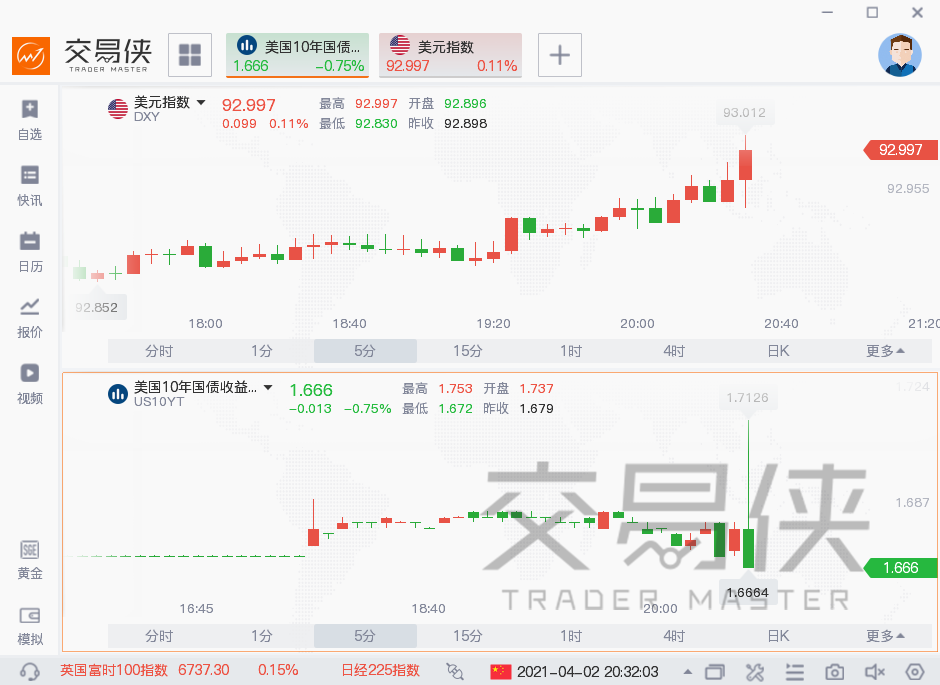Open the user avatar profile
Image resolution: width=940 pixels, height=685 pixels.
(899, 55)
